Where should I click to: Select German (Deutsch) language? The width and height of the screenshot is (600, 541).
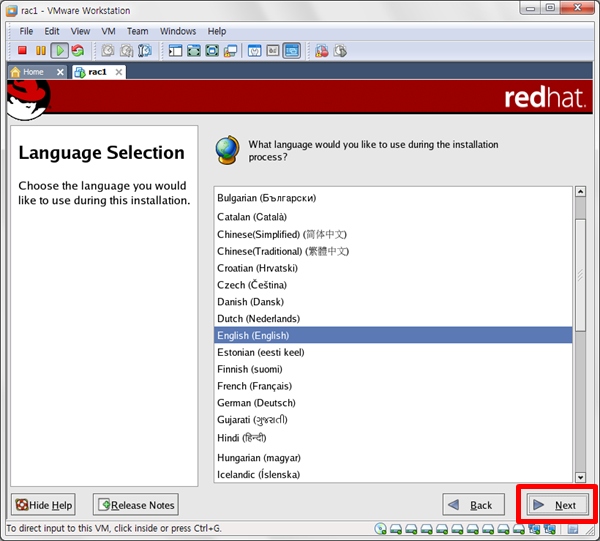pos(393,402)
